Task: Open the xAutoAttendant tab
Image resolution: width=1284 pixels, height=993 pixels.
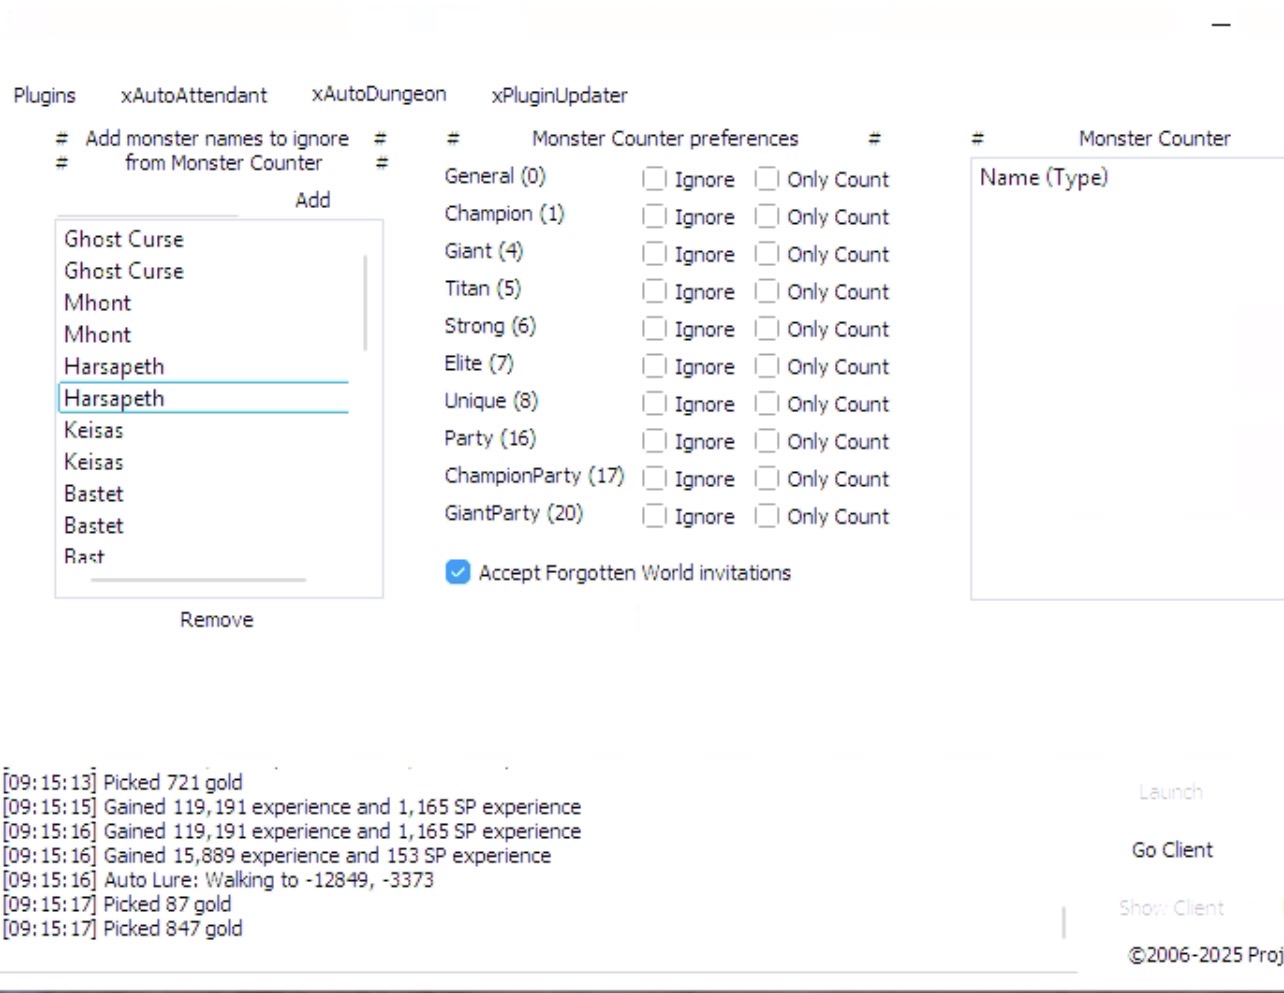Action: pos(194,96)
